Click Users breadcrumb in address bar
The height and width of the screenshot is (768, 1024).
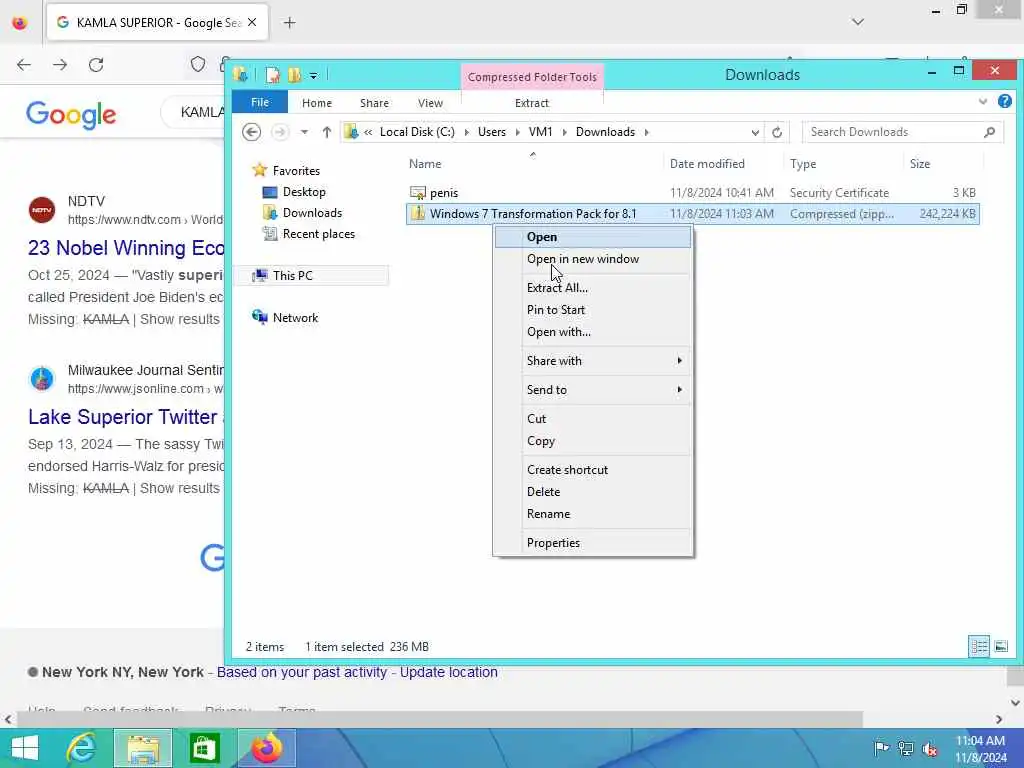click(492, 132)
